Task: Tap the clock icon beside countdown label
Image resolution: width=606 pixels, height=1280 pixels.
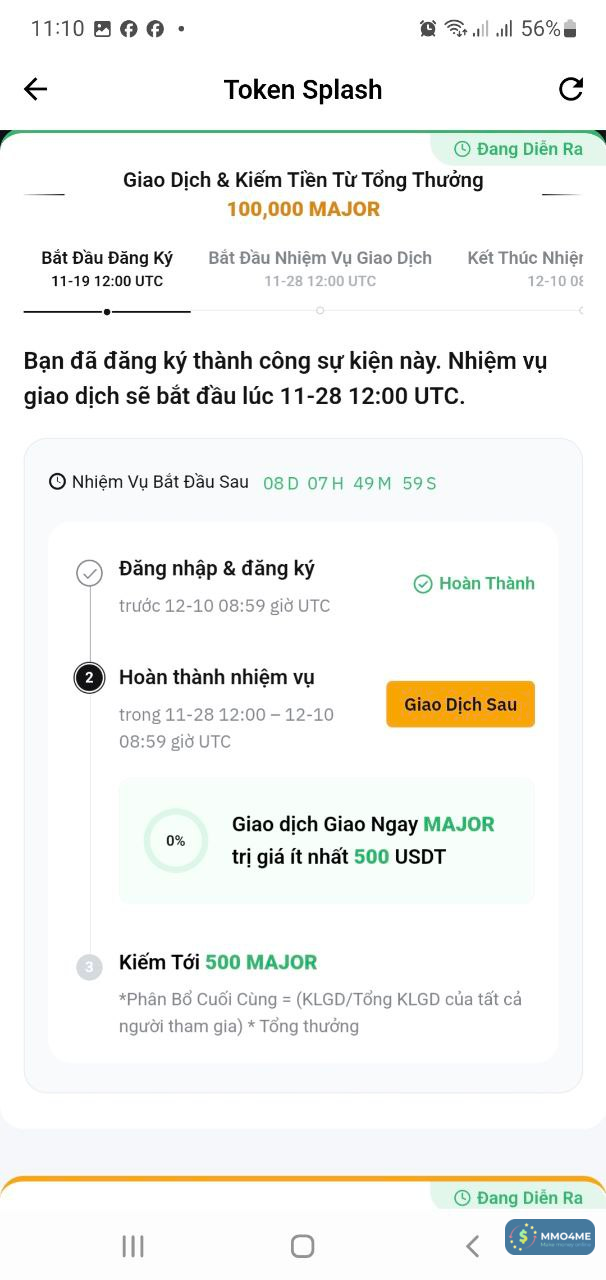Action: pyautogui.click(x=58, y=481)
